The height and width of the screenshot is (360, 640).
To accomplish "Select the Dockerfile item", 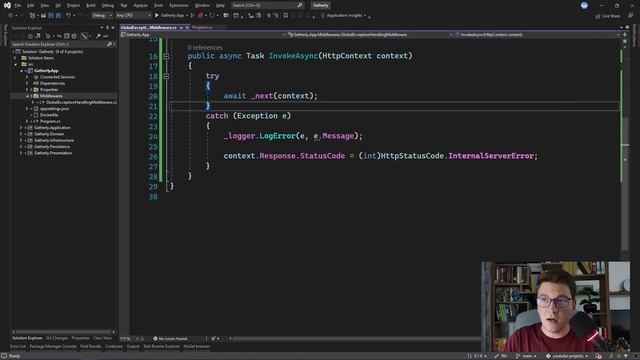I will click(x=49, y=115).
